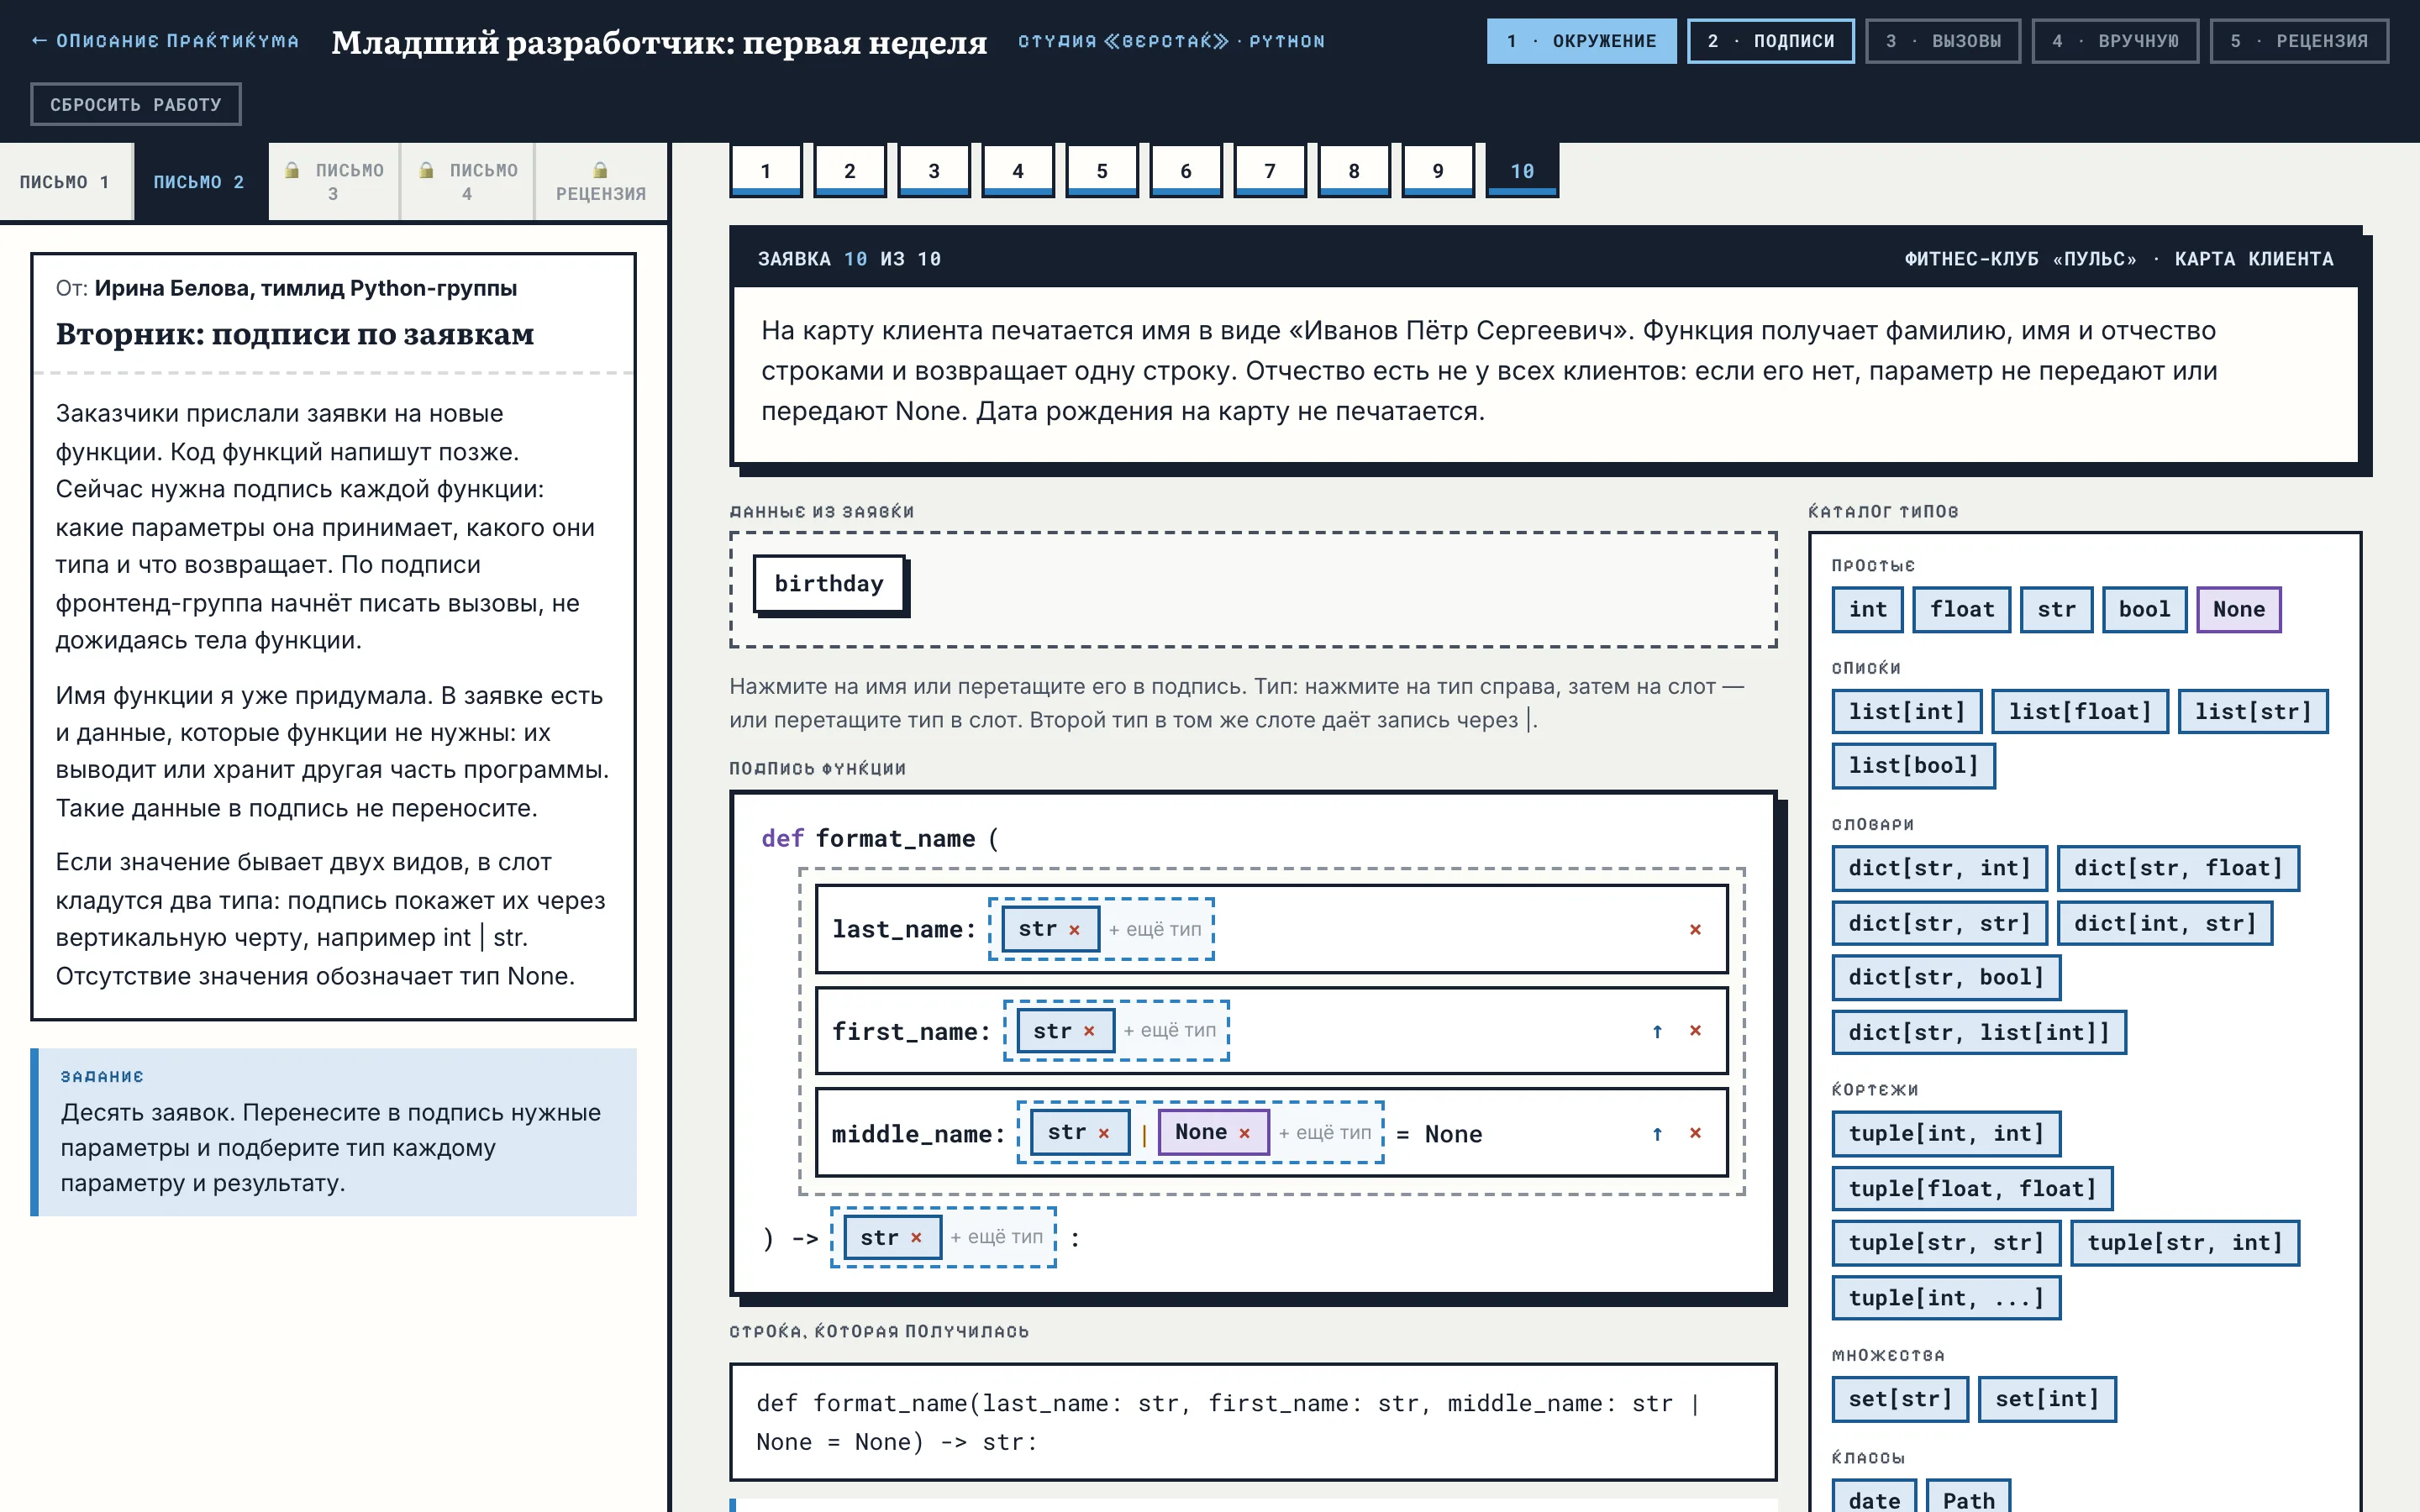Move first_name parameter up
The width and height of the screenshot is (2420, 1512).
1657,1031
